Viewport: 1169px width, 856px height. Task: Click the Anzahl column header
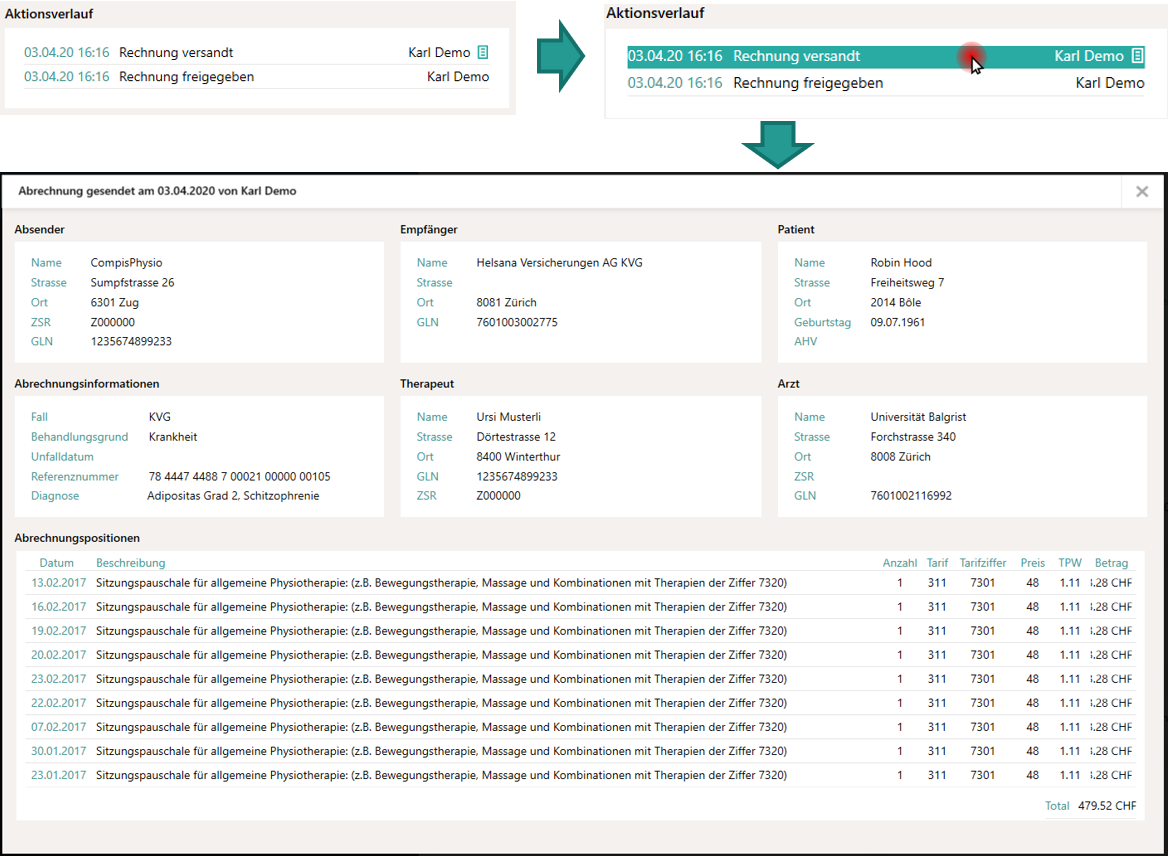[x=899, y=563]
